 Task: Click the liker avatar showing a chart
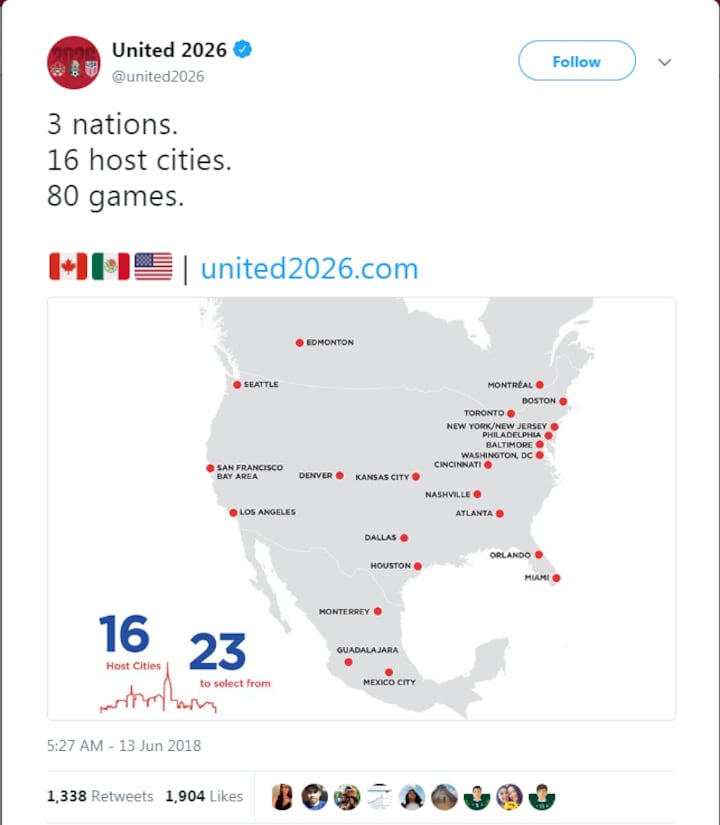(379, 796)
